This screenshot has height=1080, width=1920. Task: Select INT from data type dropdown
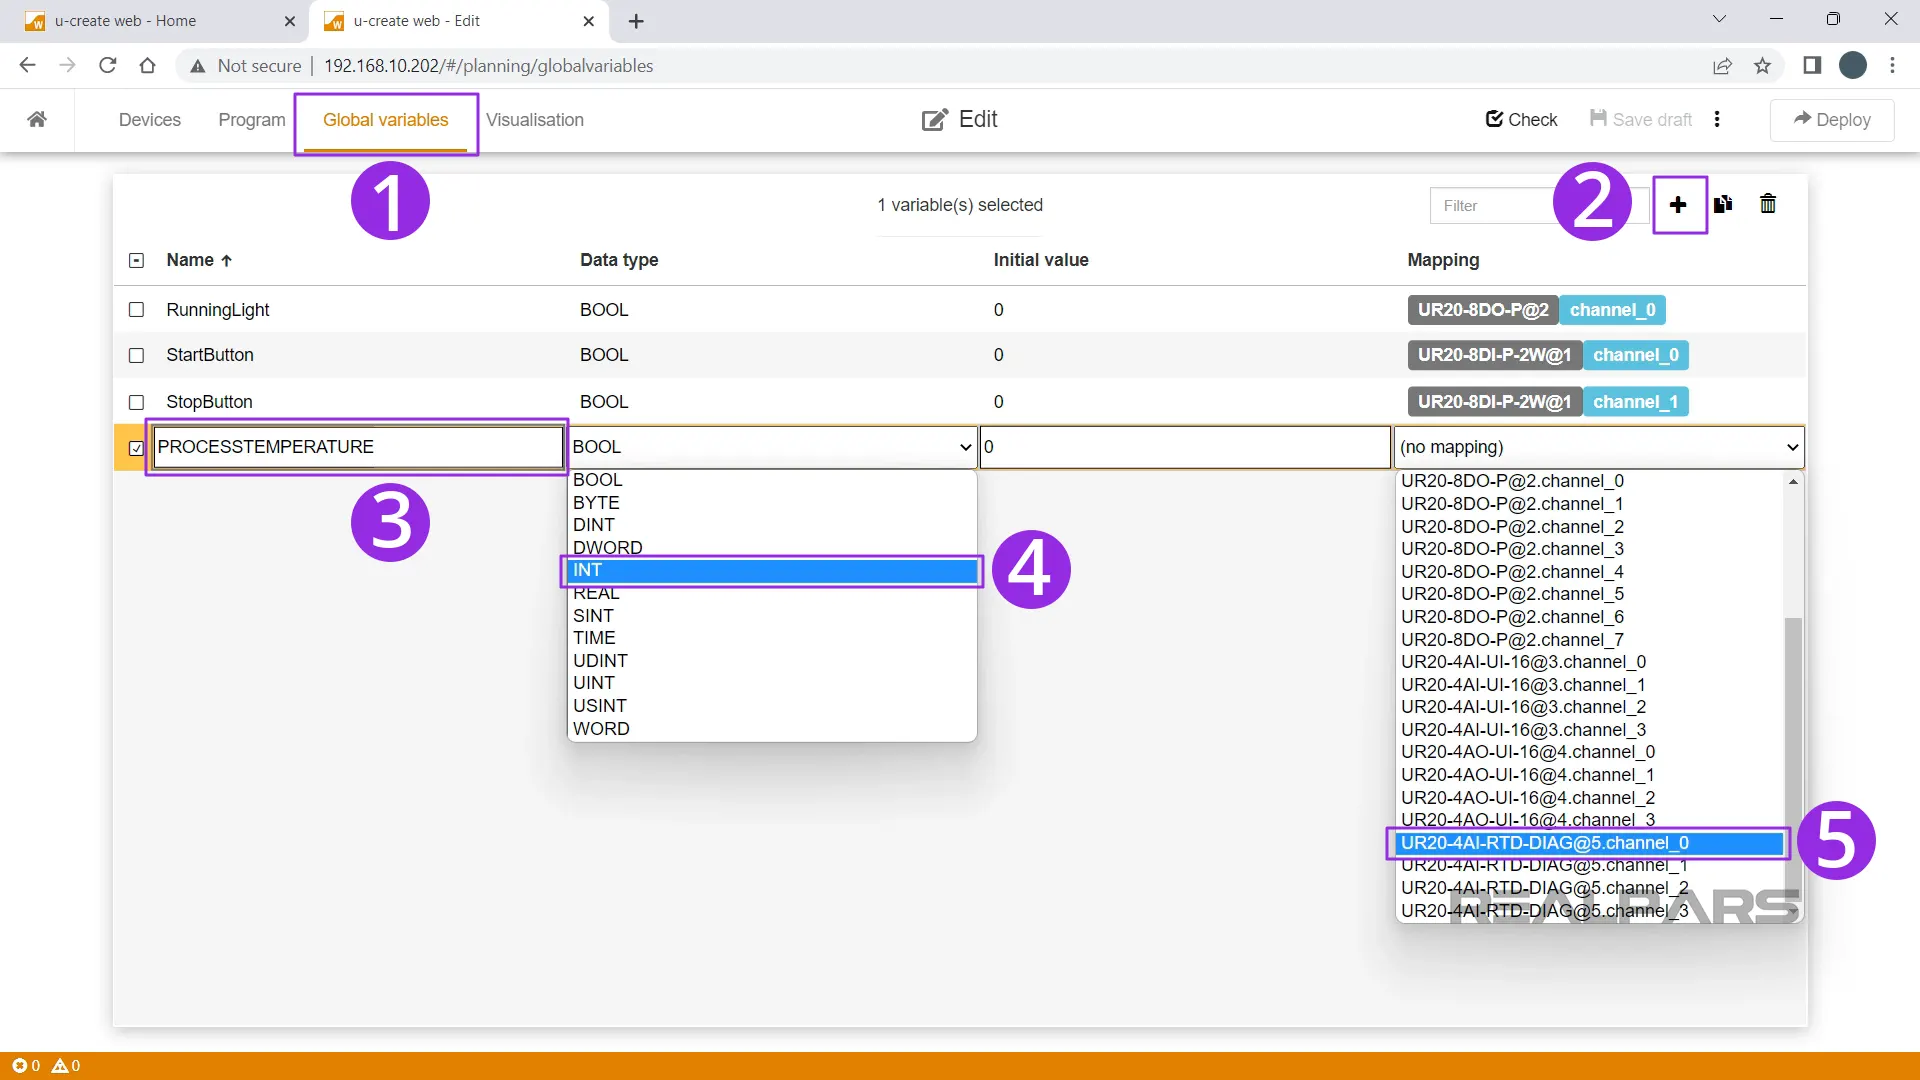coord(771,570)
